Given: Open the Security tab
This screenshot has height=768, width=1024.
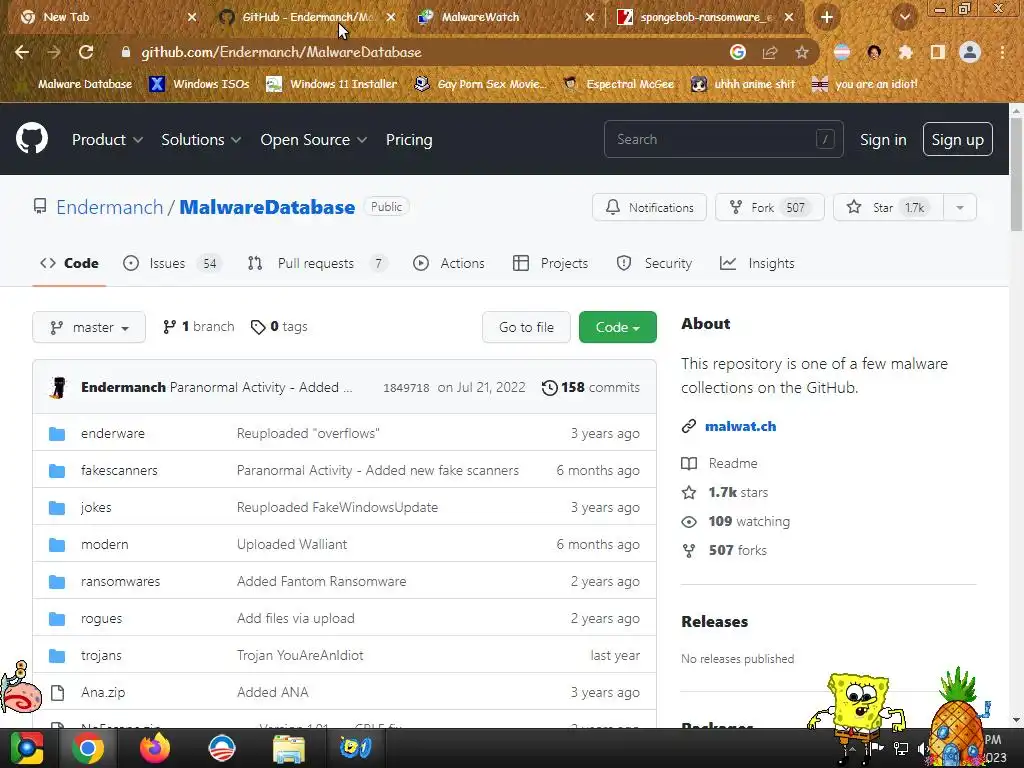Looking at the screenshot, I should click(654, 263).
